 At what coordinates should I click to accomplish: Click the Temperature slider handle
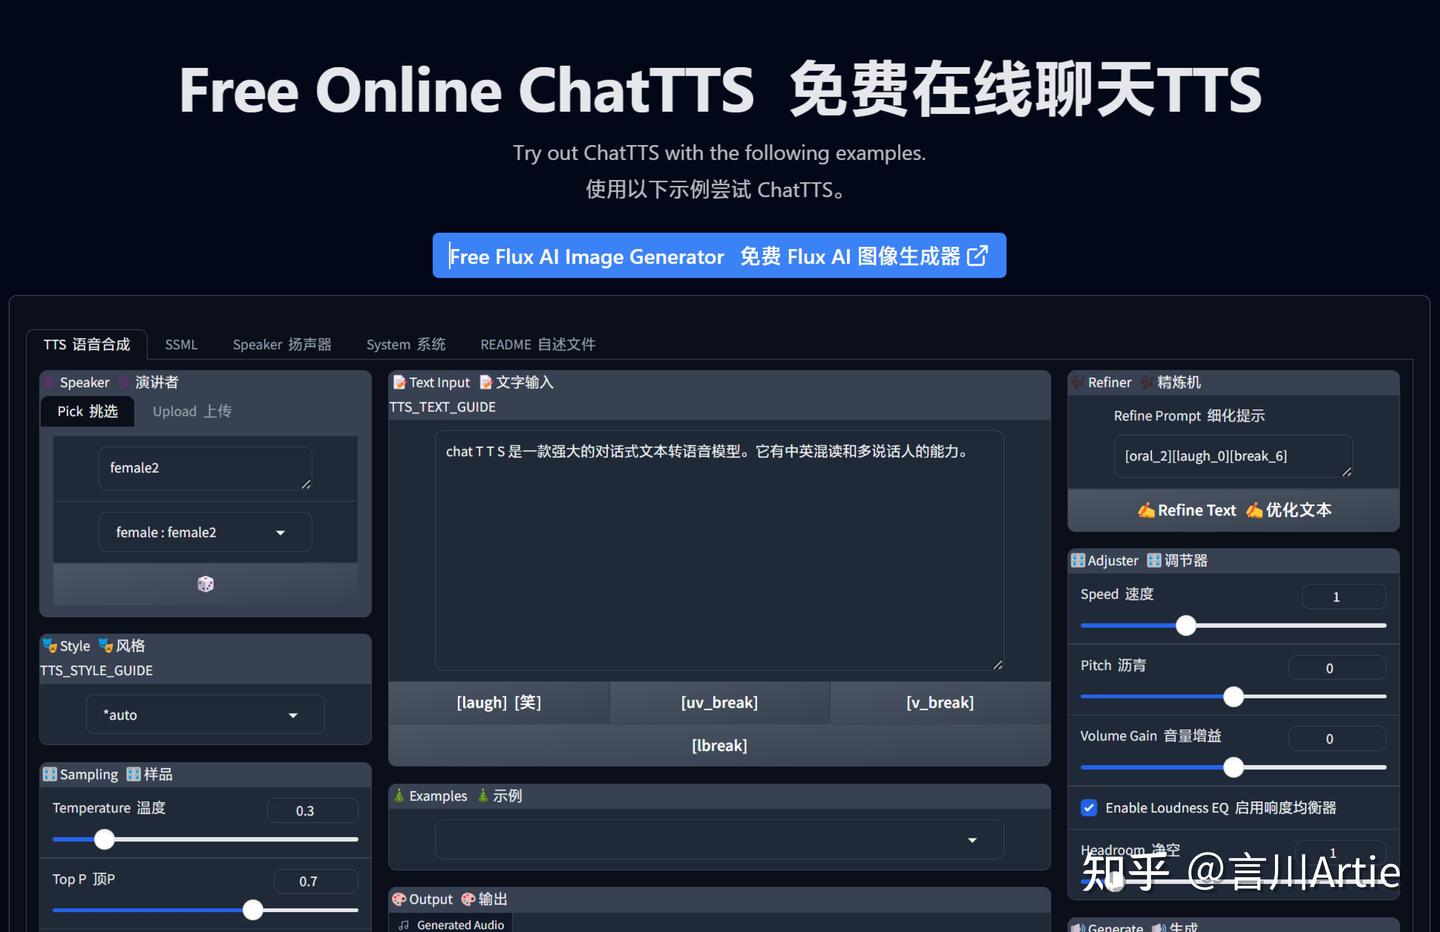[104, 839]
